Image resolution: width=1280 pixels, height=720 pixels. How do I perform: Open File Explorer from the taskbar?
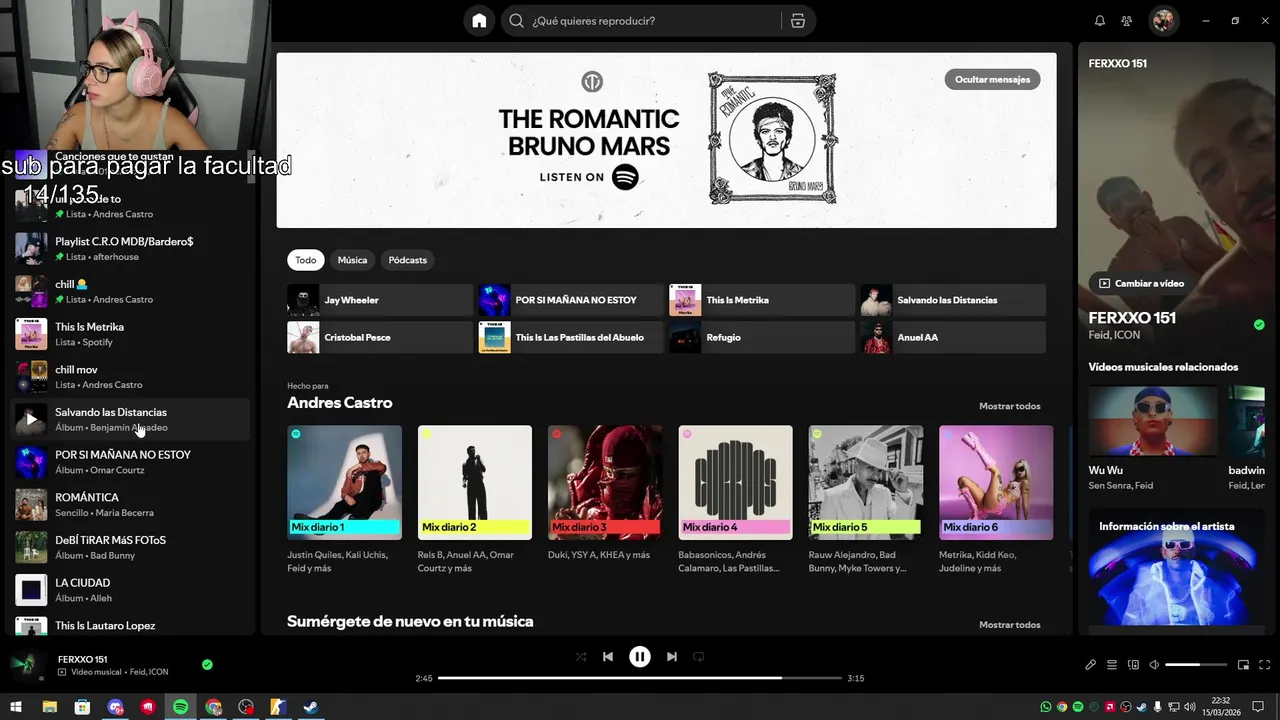[49, 707]
